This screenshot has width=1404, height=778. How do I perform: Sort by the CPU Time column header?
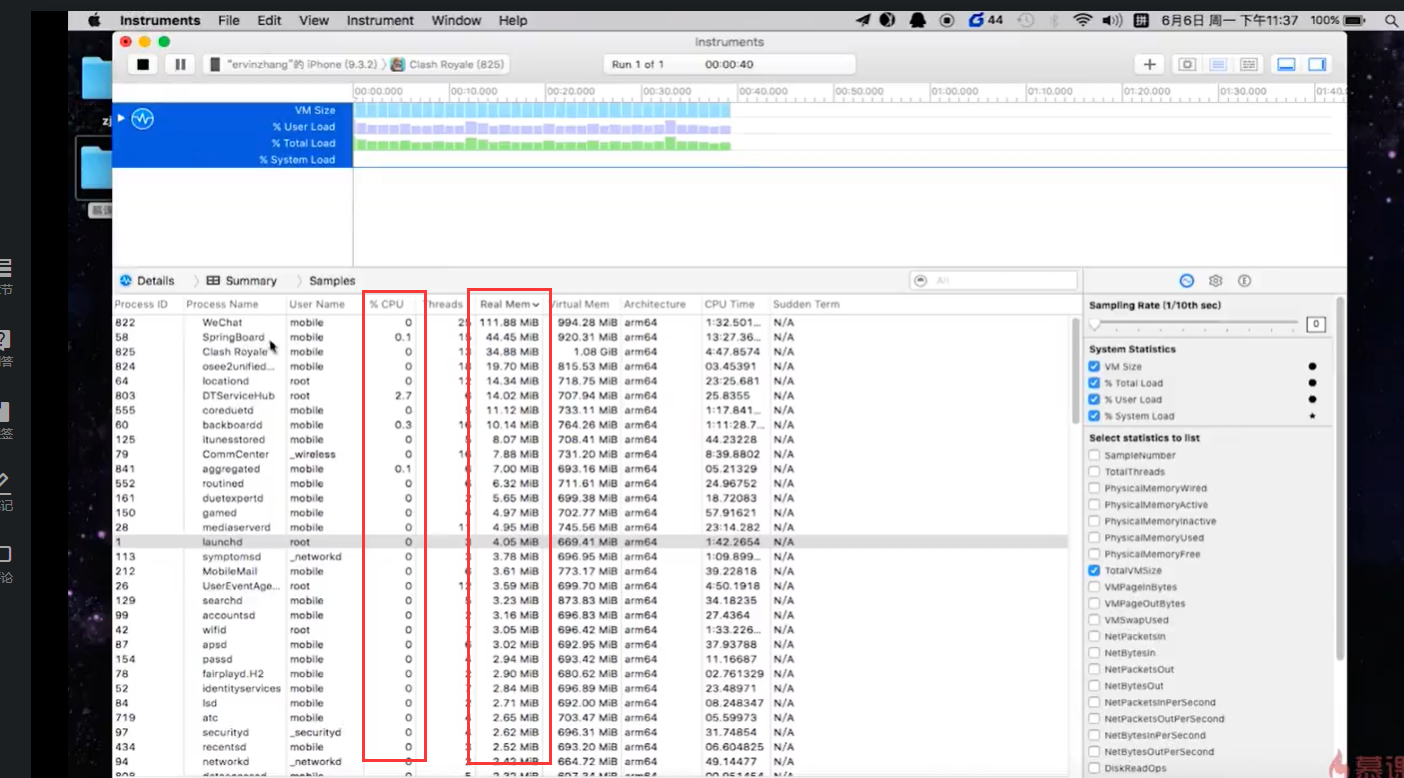(729, 304)
